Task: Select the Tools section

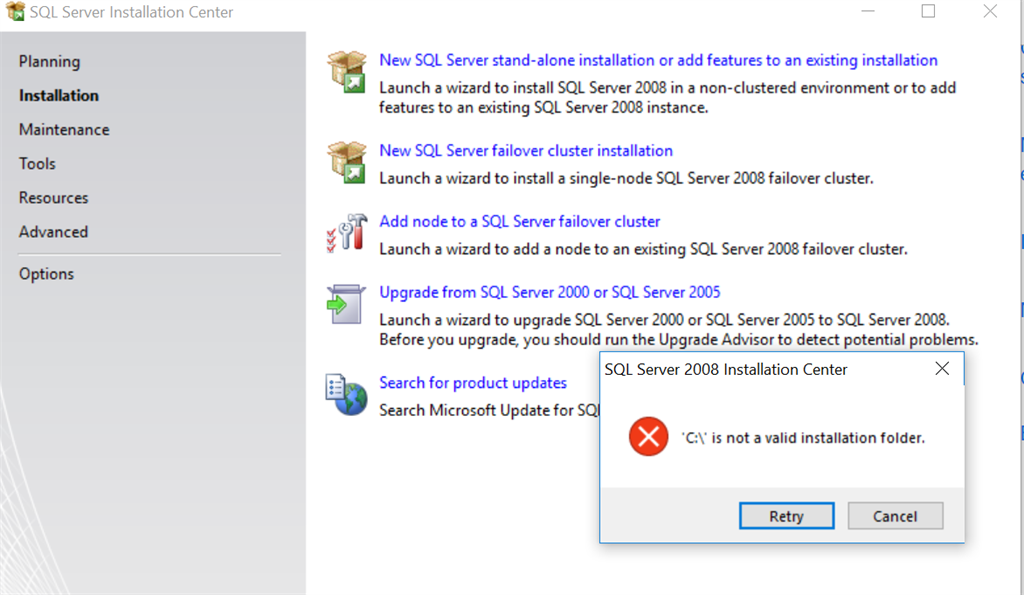Action: (37, 163)
